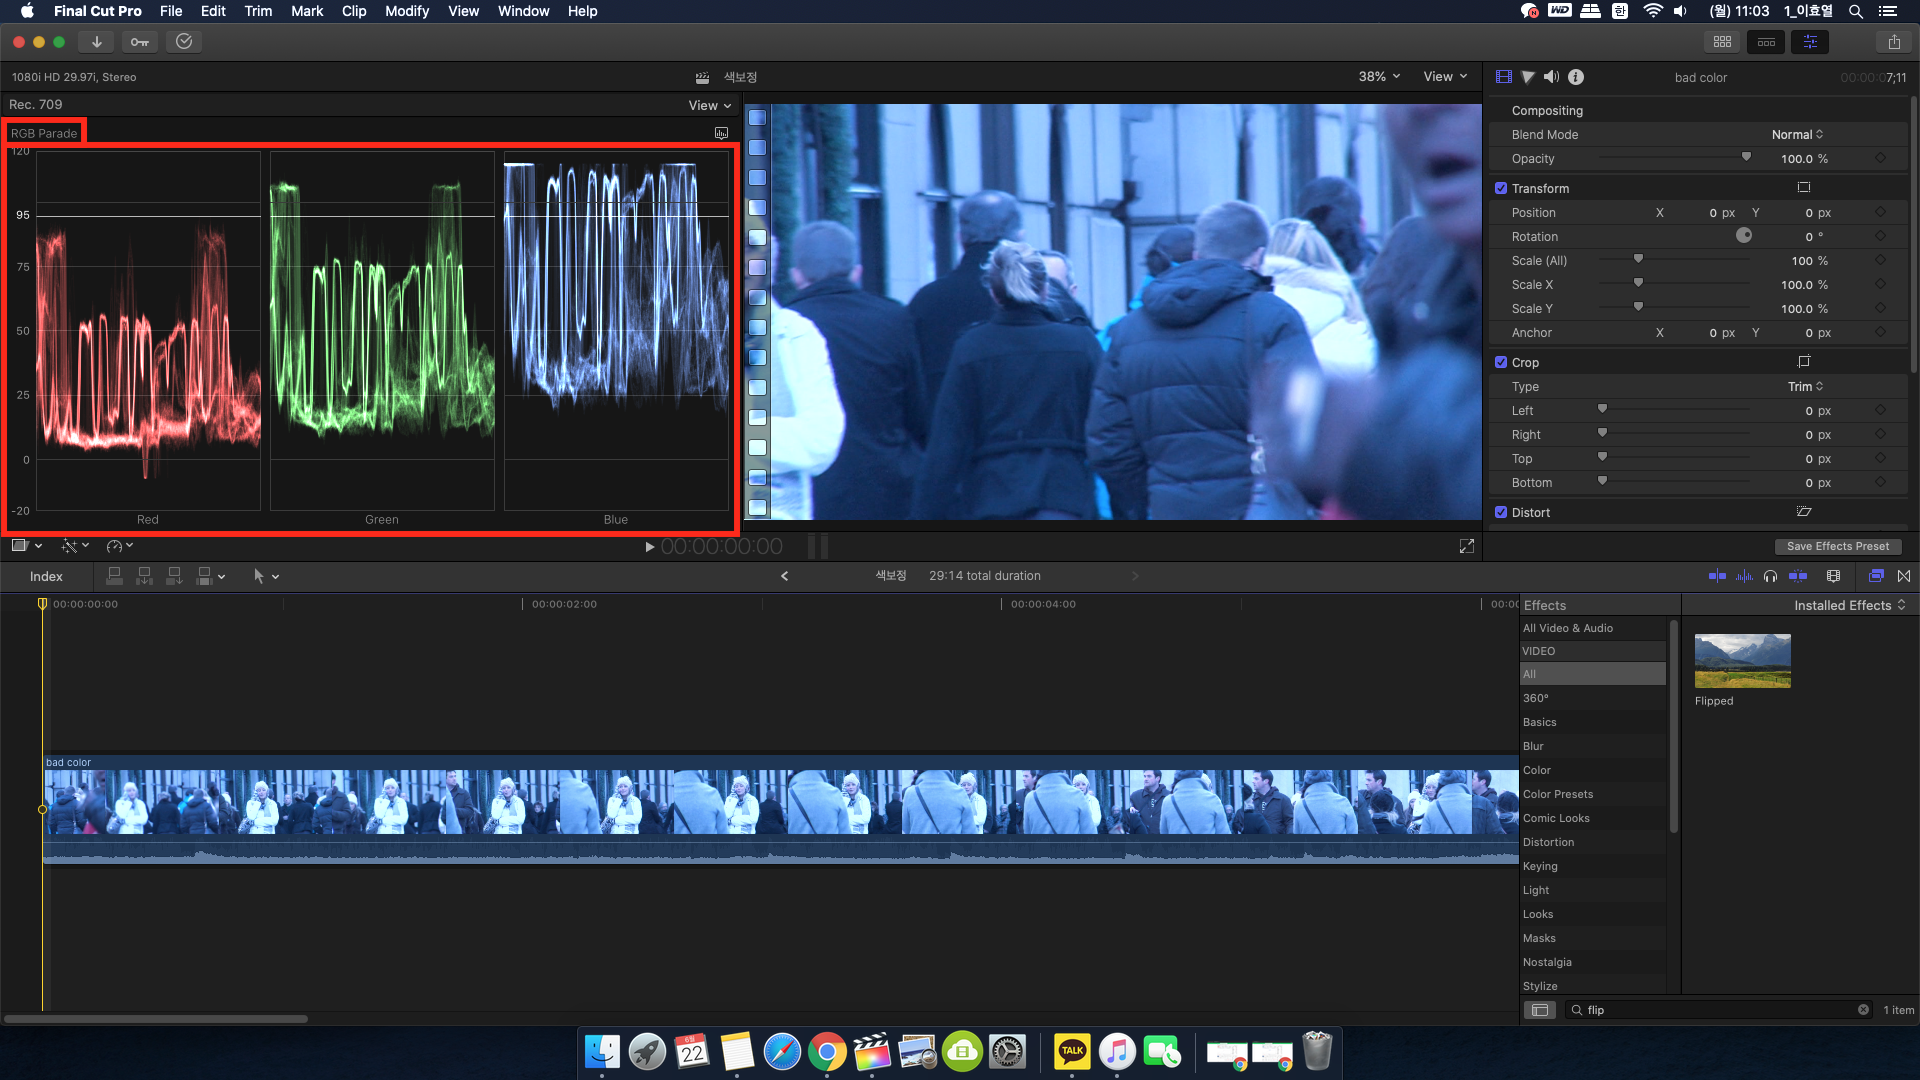Open the Keyword Editor key icon
This screenshot has height=1080, width=1920.
coord(140,42)
